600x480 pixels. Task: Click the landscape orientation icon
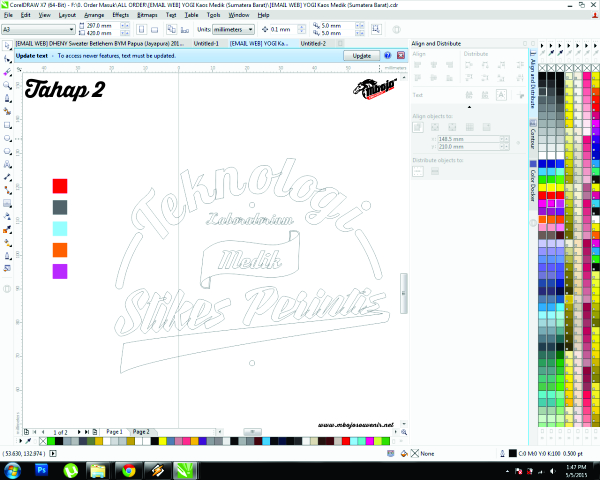pos(154,29)
